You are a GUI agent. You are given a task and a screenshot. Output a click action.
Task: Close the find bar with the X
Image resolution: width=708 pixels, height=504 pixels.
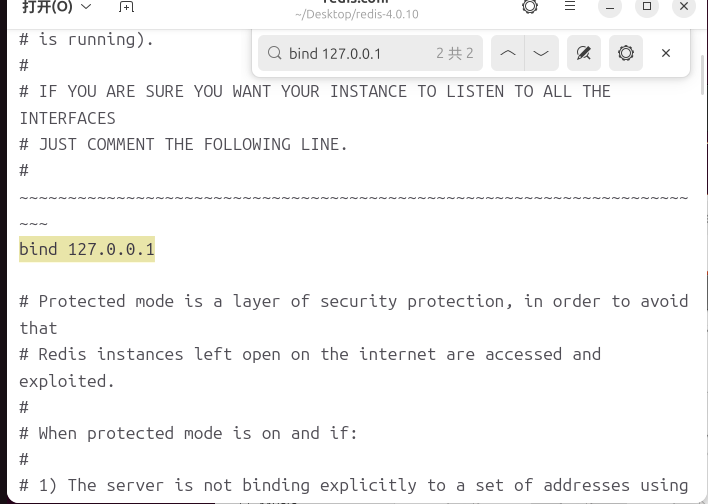click(666, 53)
